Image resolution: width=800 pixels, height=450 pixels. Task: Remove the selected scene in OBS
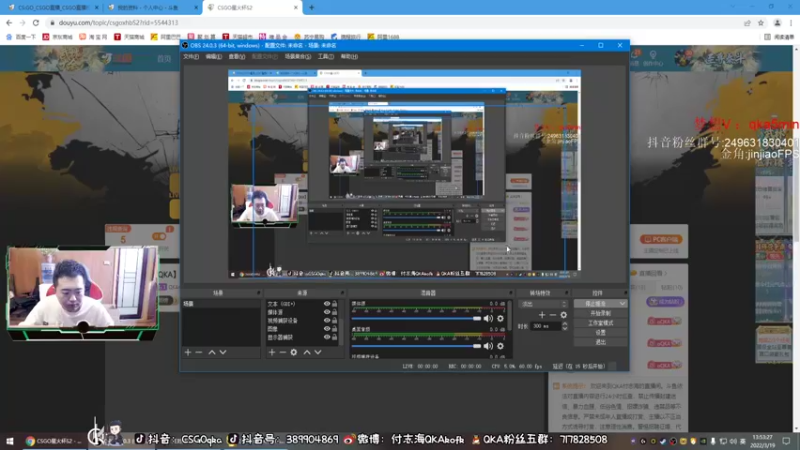coord(199,352)
